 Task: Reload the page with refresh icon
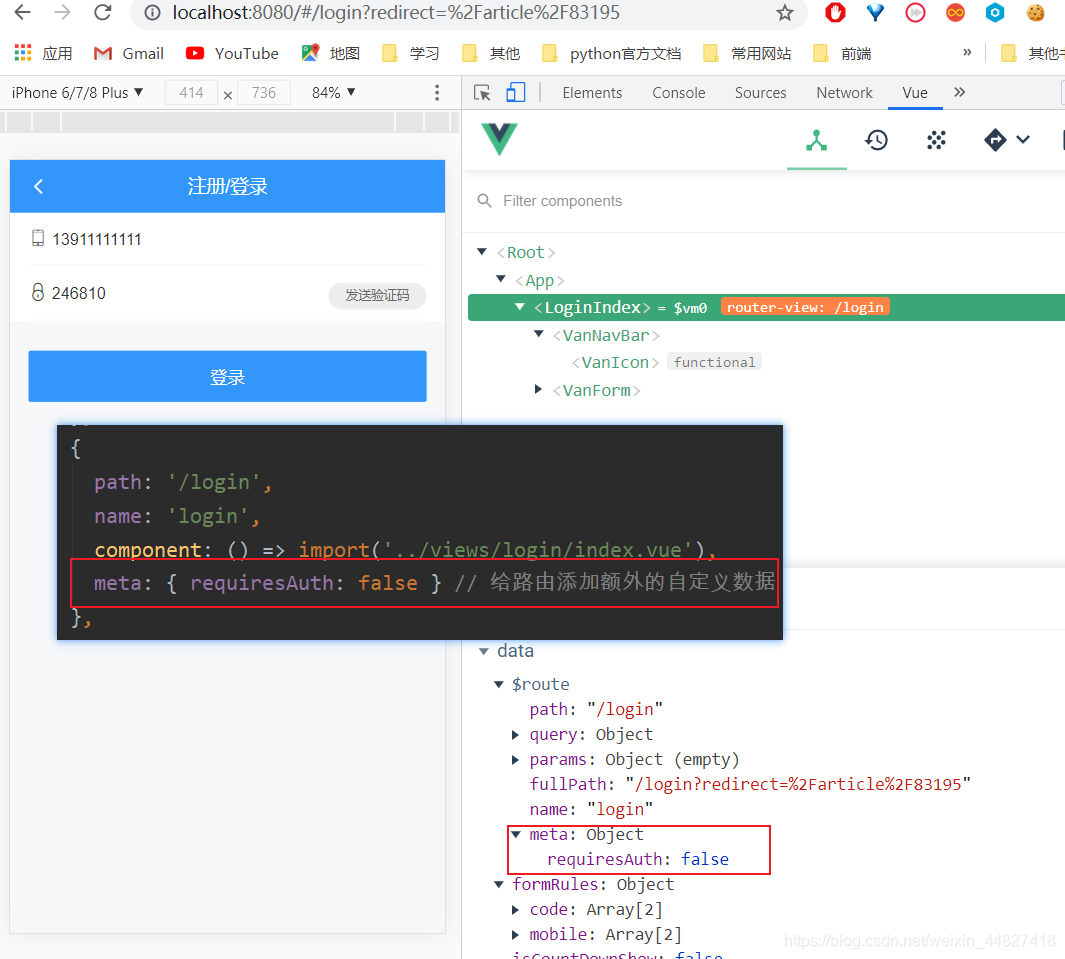pyautogui.click(x=103, y=12)
